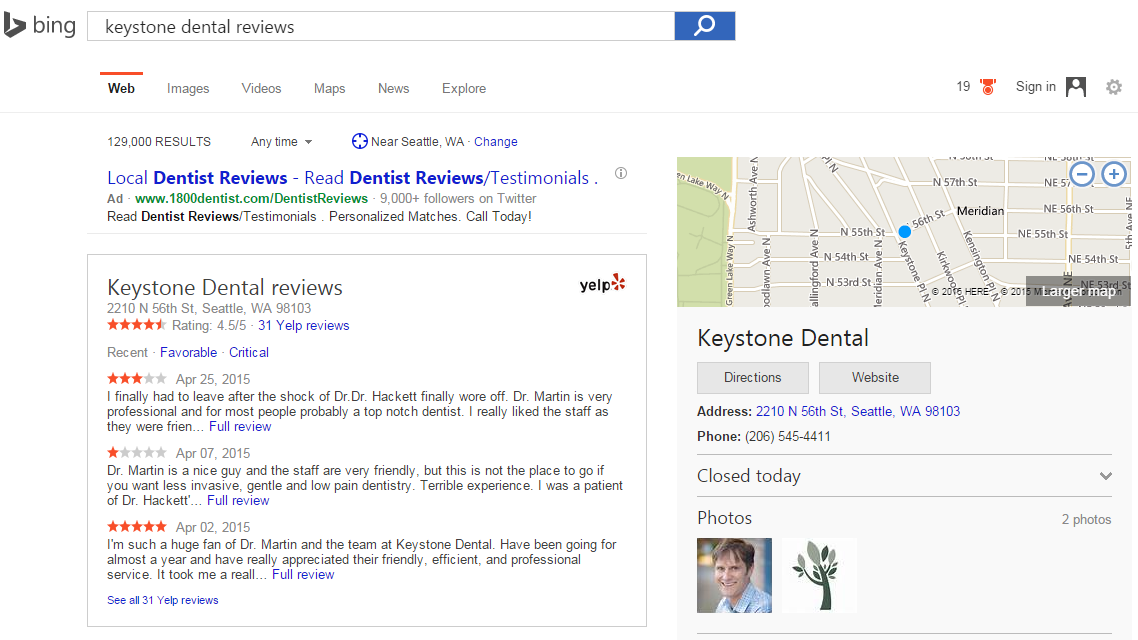Image resolution: width=1138 pixels, height=640 pixels.
Task: Expand the Closed today hours
Action: click(x=1105, y=476)
